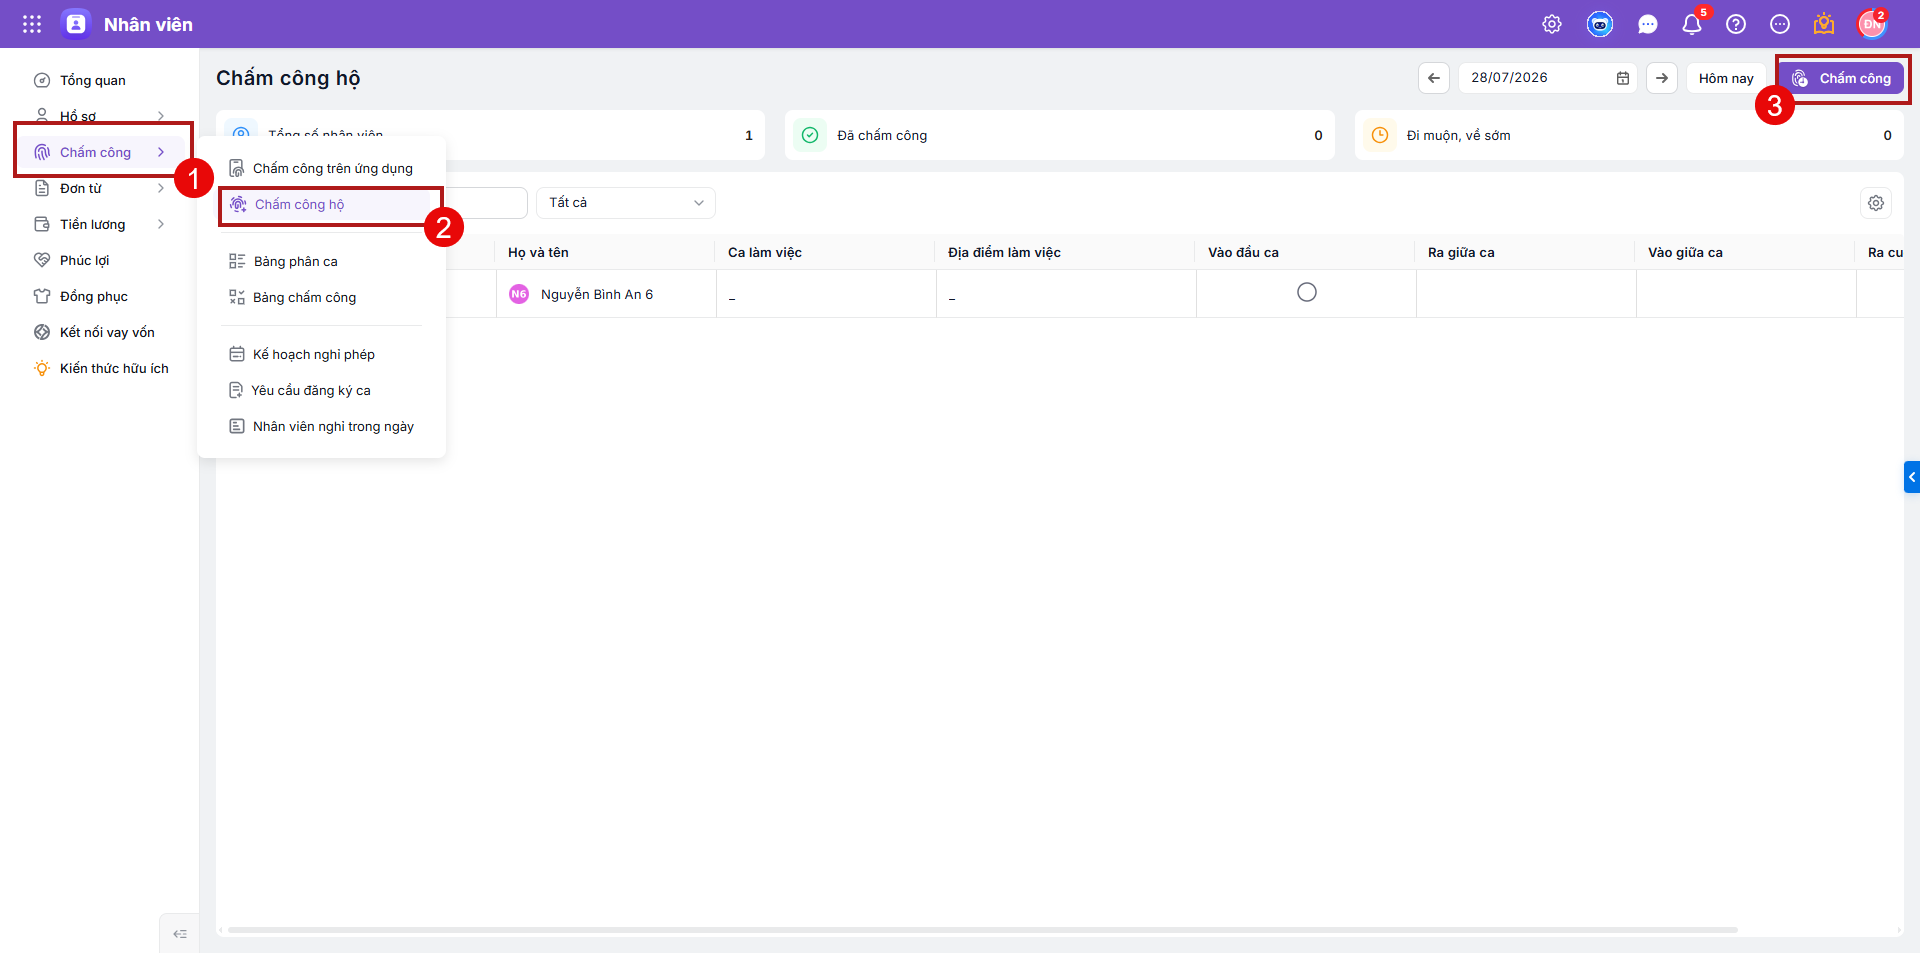Expand the blue right side panel
This screenshot has height=953, width=1920.
(x=1912, y=477)
